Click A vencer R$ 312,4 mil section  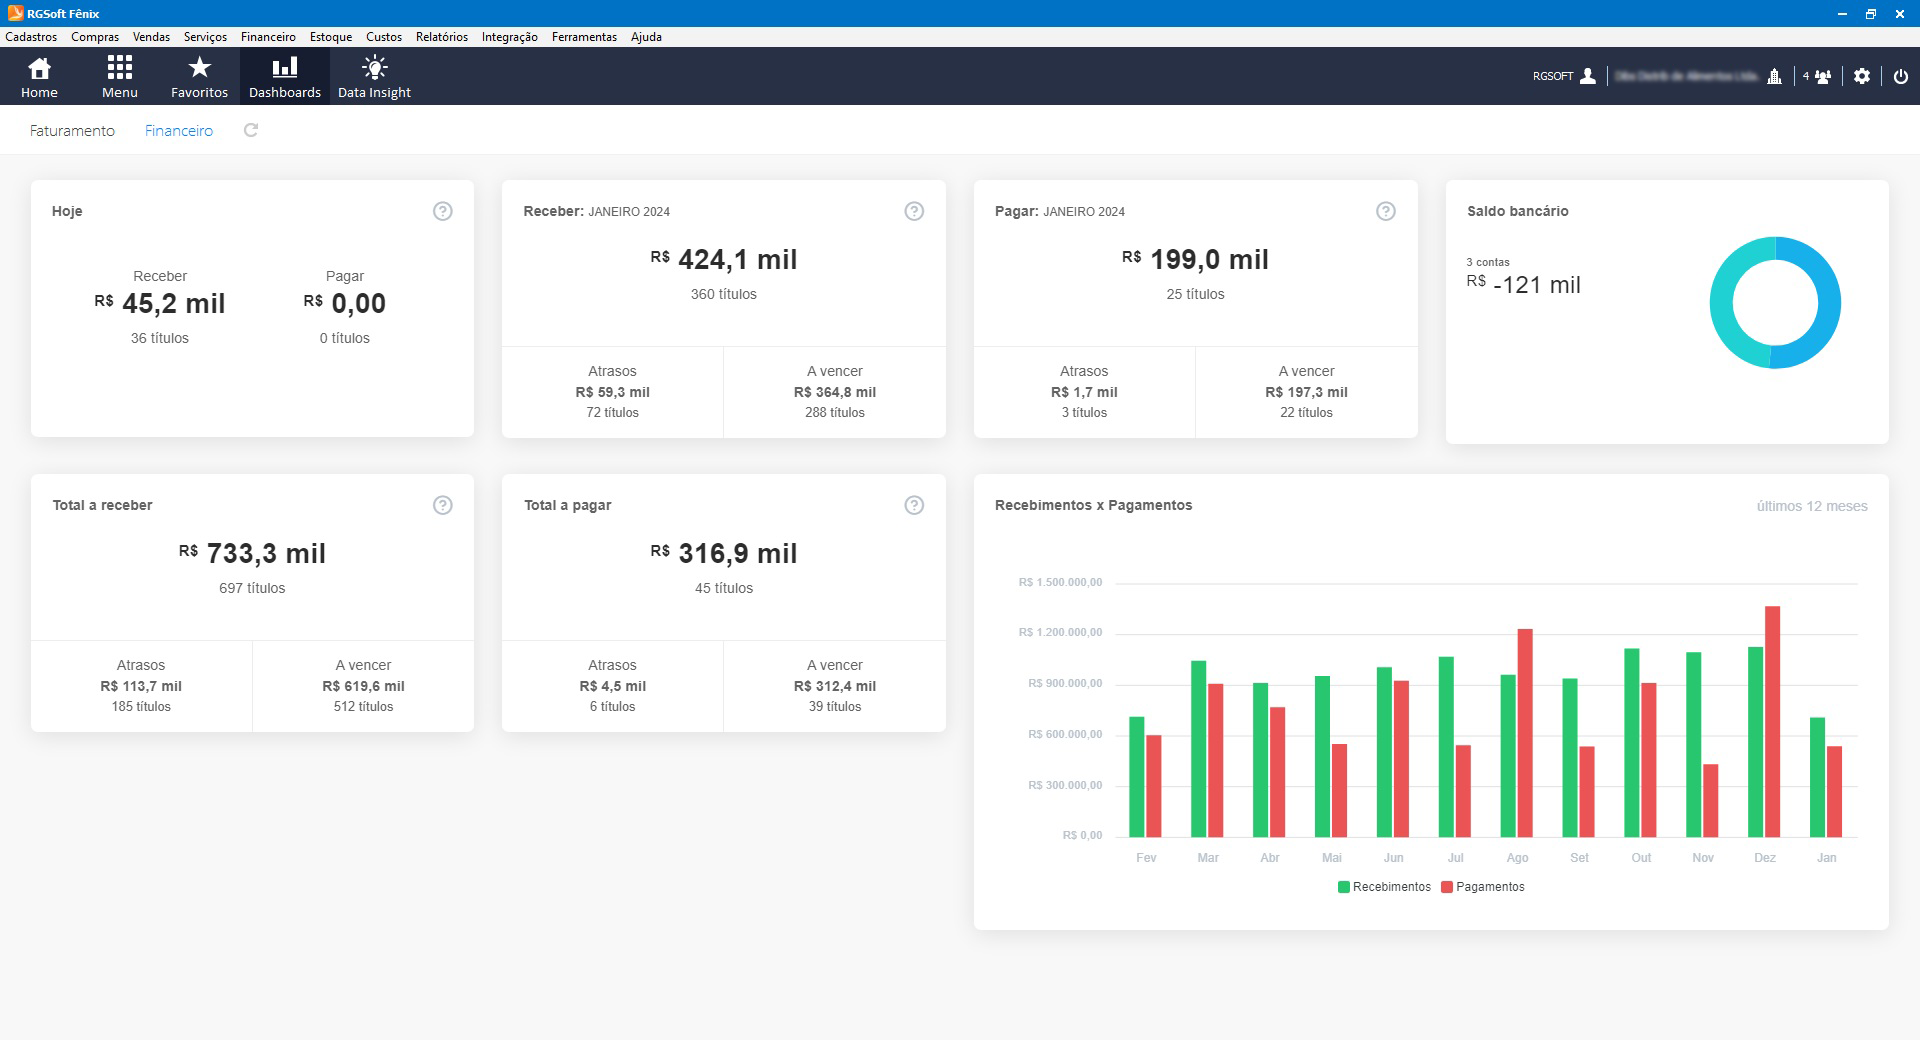[835, 686]
